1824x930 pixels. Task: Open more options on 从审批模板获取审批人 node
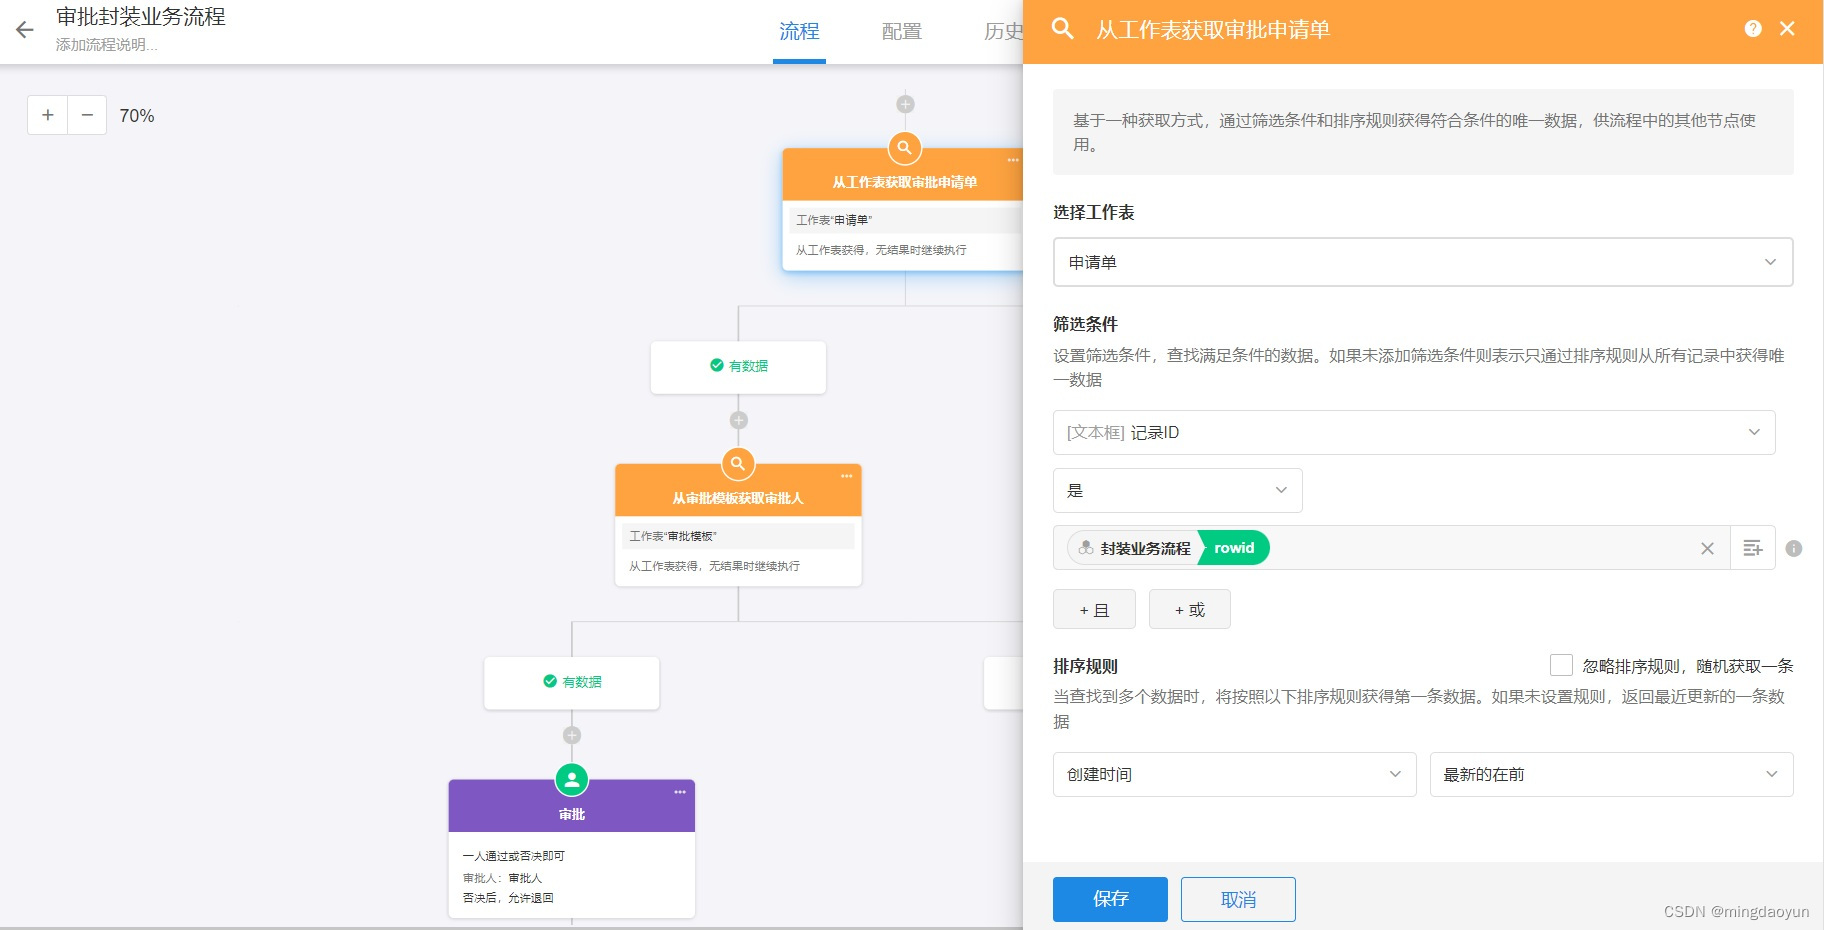(x=846, y=476)
